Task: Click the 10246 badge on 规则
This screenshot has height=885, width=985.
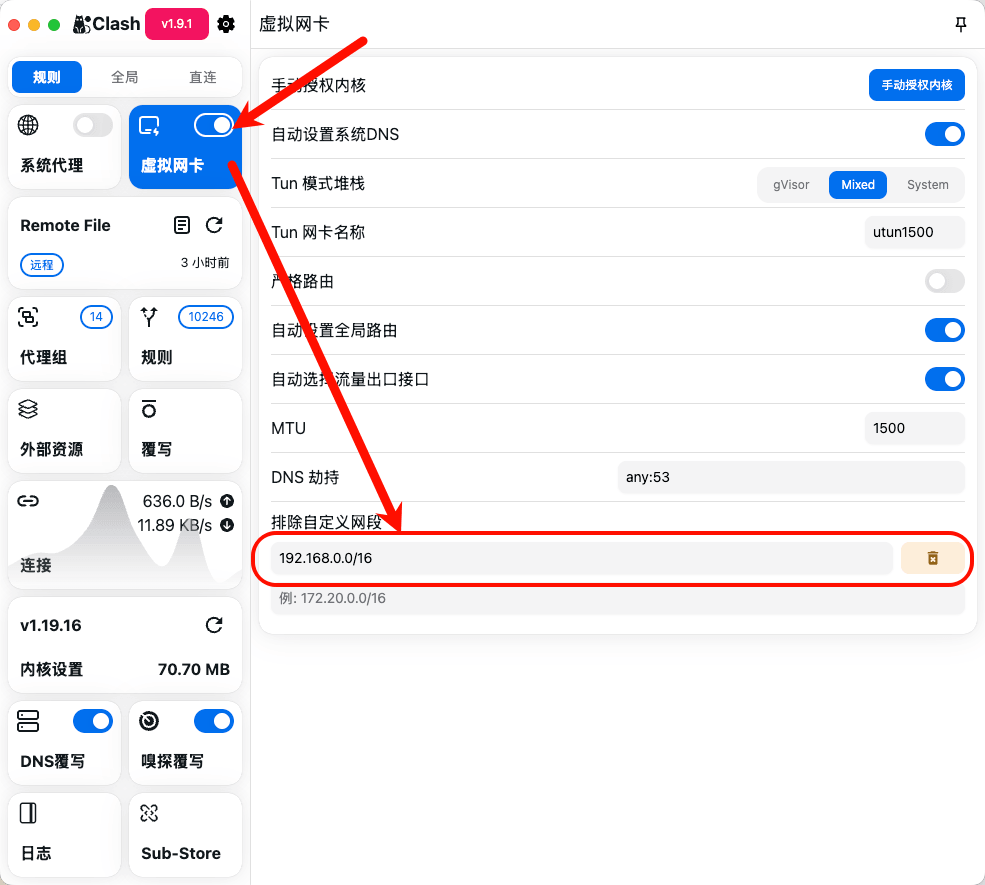Action: pyautogui.click(x=206, y=317)
